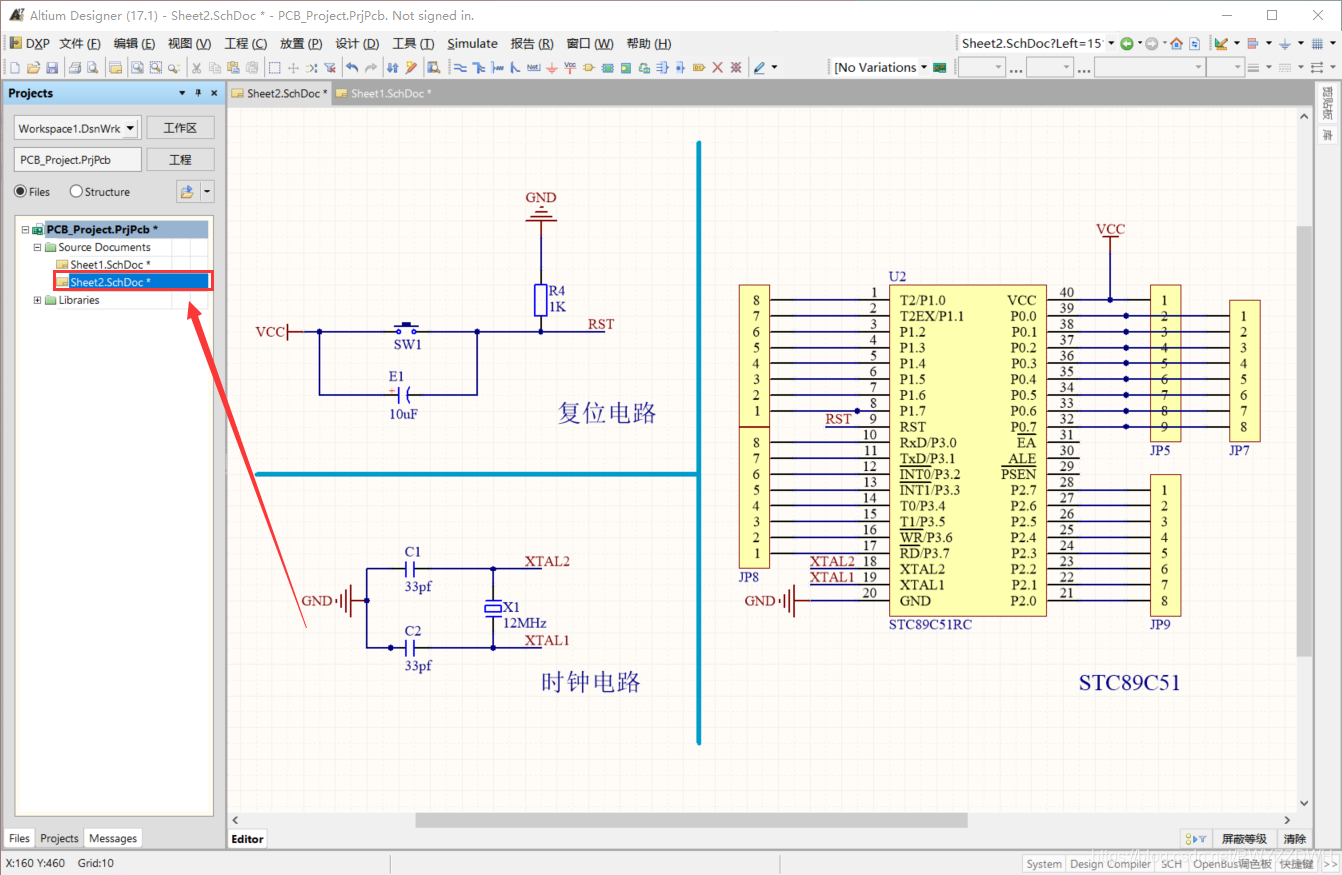Click the Place Part component icon

click(x=588, y=67)
